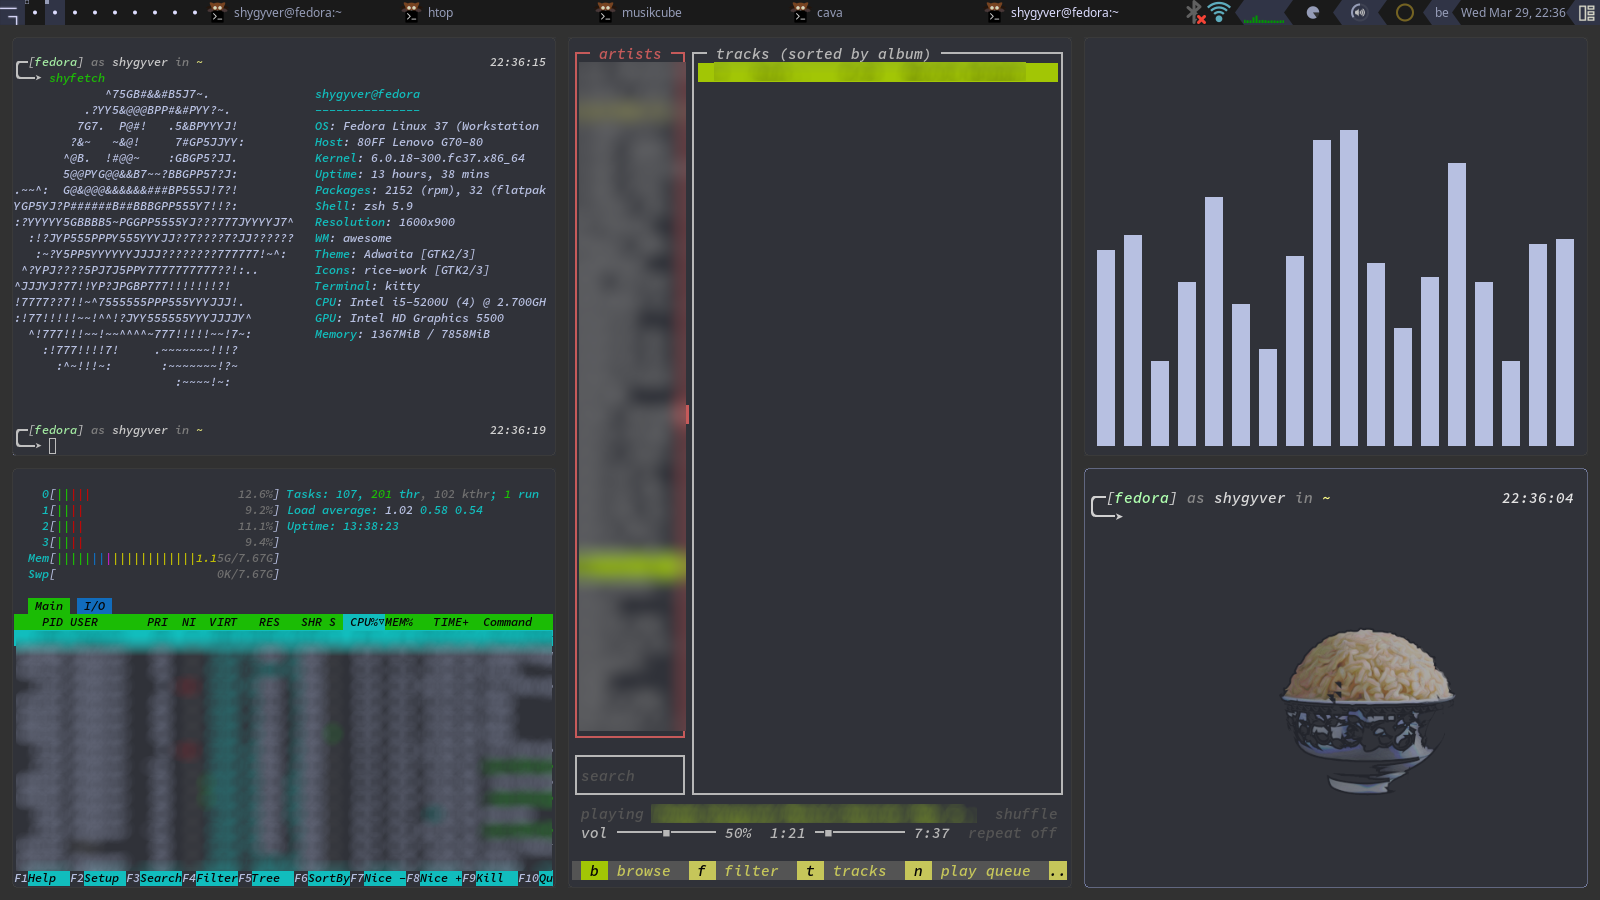Switch the 'be' keyboard layout indicator

click(x=1441, y=13)
